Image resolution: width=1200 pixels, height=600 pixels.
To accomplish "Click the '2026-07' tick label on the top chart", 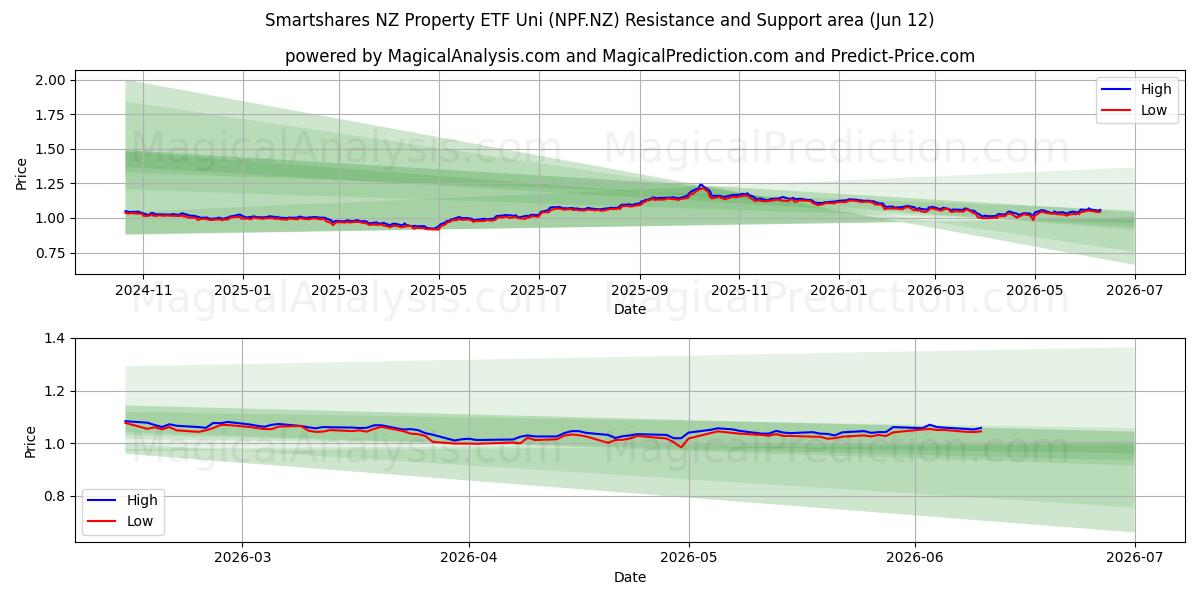I will click(x=1135, y=291).
